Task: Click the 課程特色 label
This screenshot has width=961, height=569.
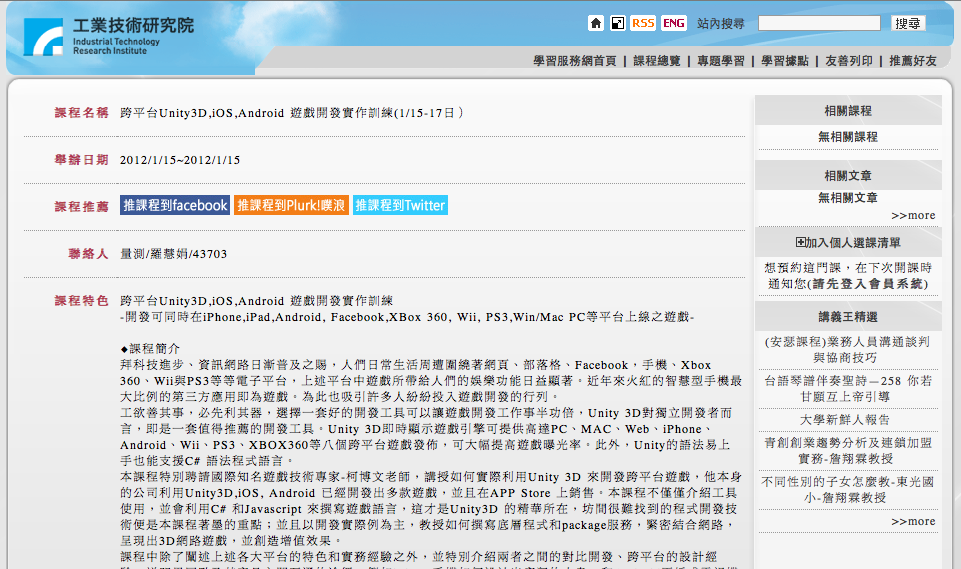Action: tap(82, 300)
